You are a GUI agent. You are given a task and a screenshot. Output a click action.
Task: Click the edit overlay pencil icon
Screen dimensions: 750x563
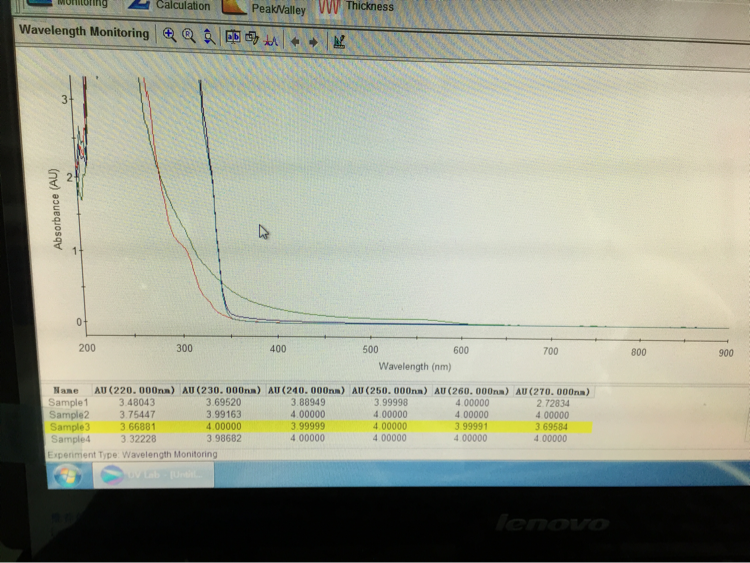point(252,38)
